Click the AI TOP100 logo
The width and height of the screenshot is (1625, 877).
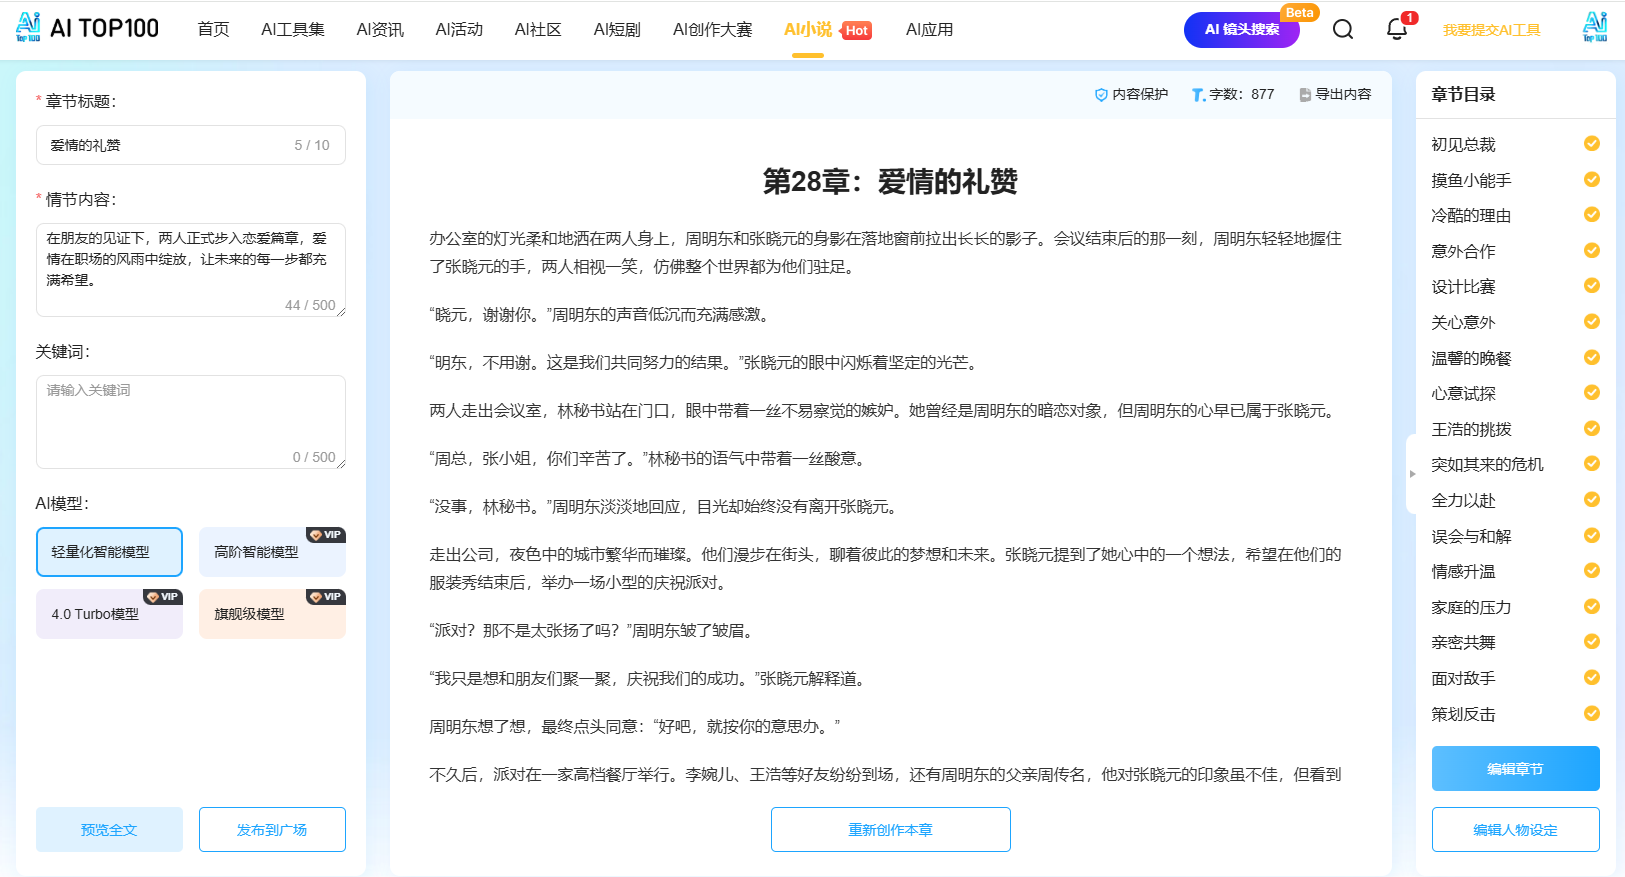point(87,28)
